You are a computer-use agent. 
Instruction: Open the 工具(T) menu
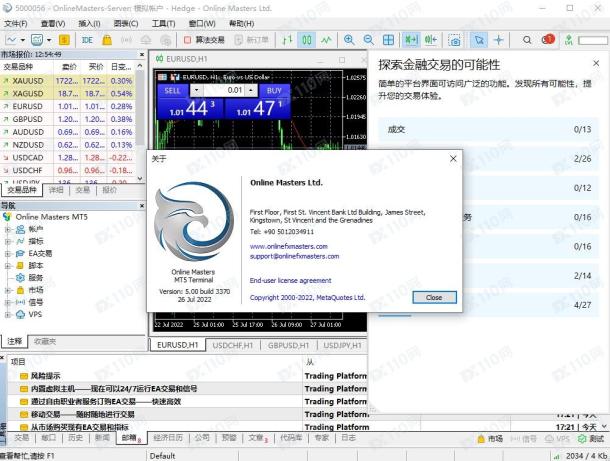(x=163, y=24)
